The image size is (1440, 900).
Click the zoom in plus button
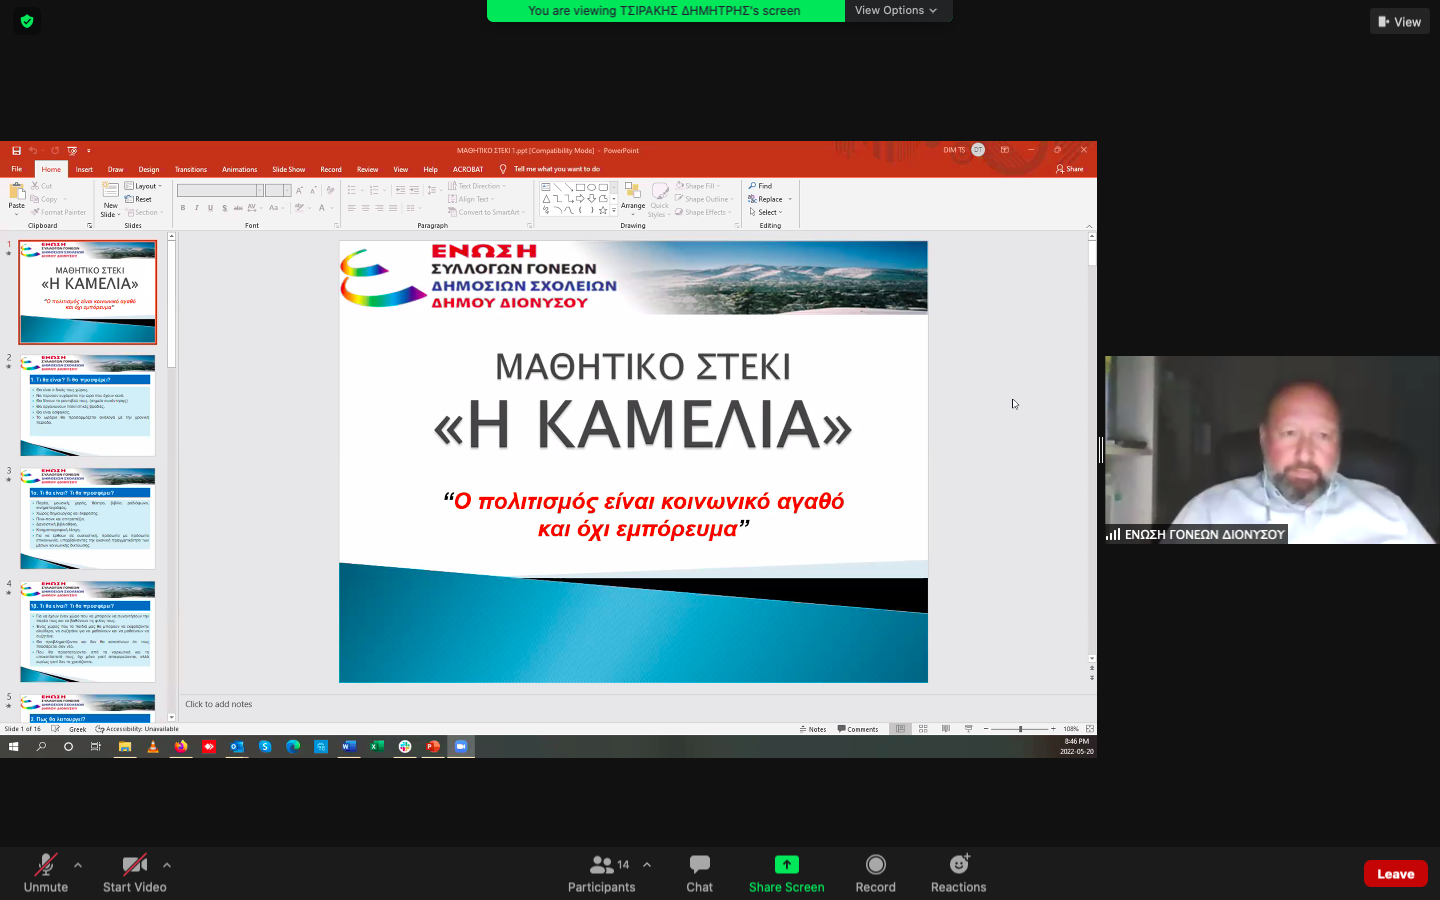(x=1053, y=729)
